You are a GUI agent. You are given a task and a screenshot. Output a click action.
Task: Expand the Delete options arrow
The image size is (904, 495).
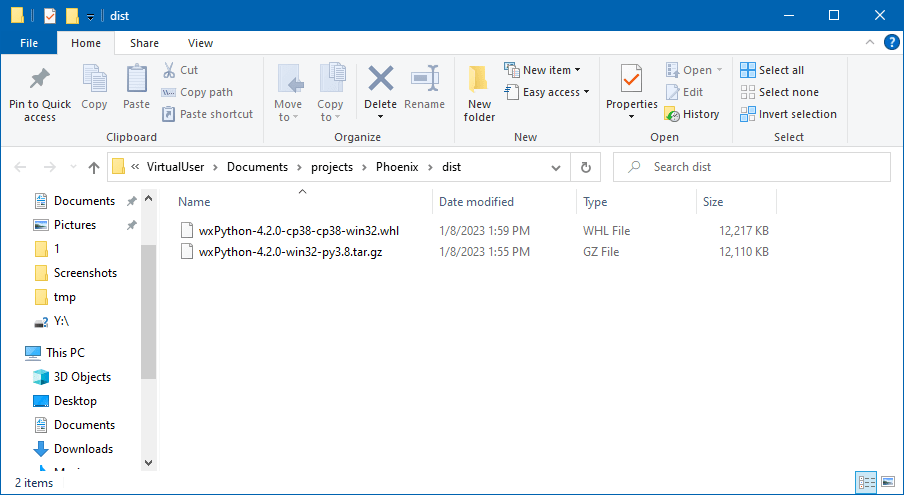coord(381,117)
